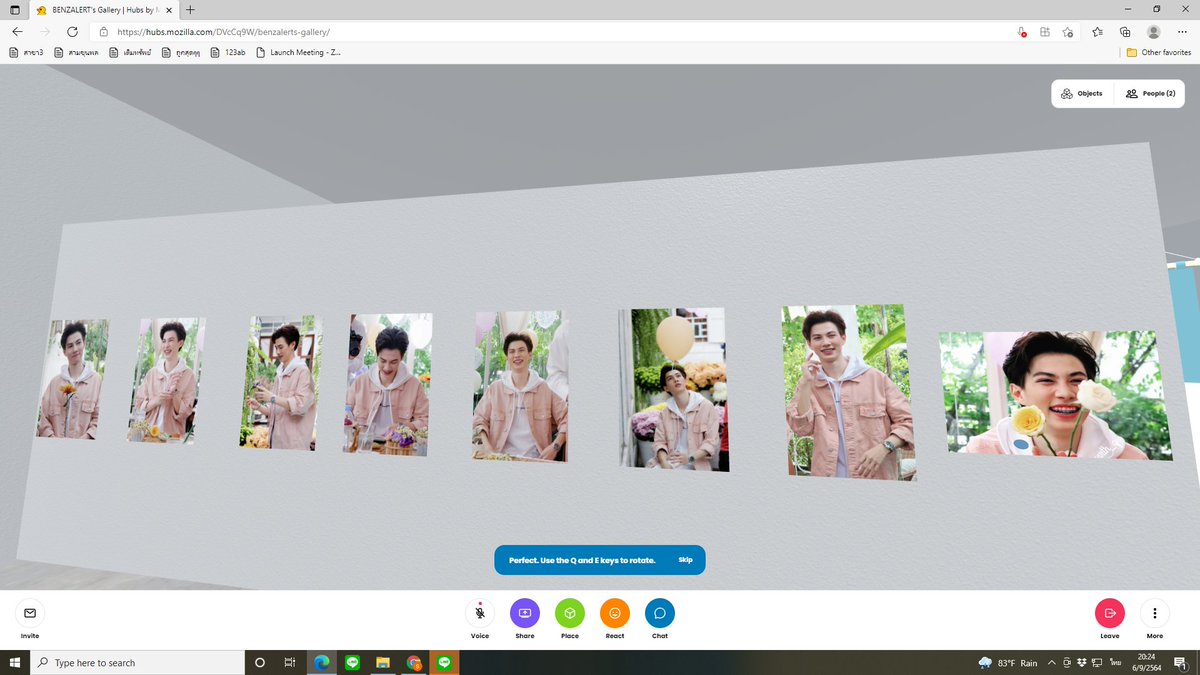Go back in browser history

(17, 31)
